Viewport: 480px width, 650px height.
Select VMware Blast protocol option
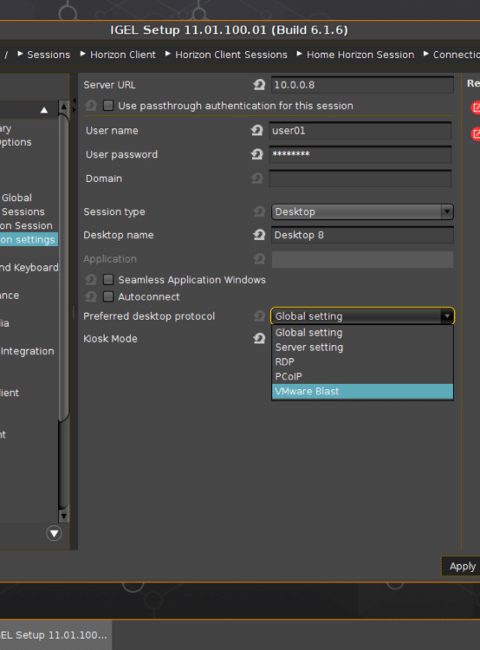click(x=362, y=391)
